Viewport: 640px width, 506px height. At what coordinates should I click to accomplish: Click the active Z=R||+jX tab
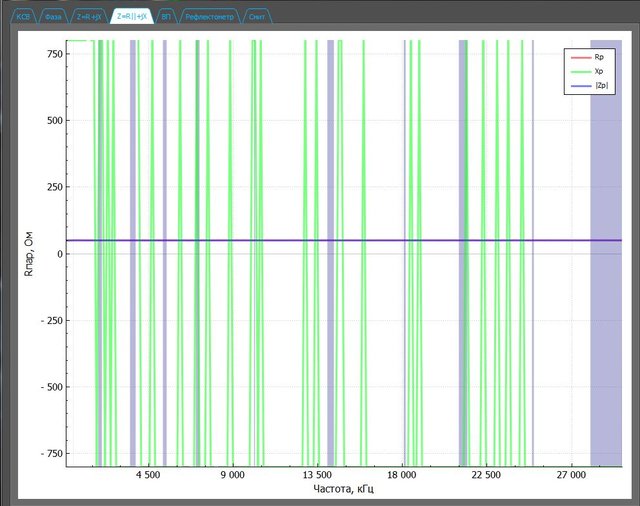(132, 17)
